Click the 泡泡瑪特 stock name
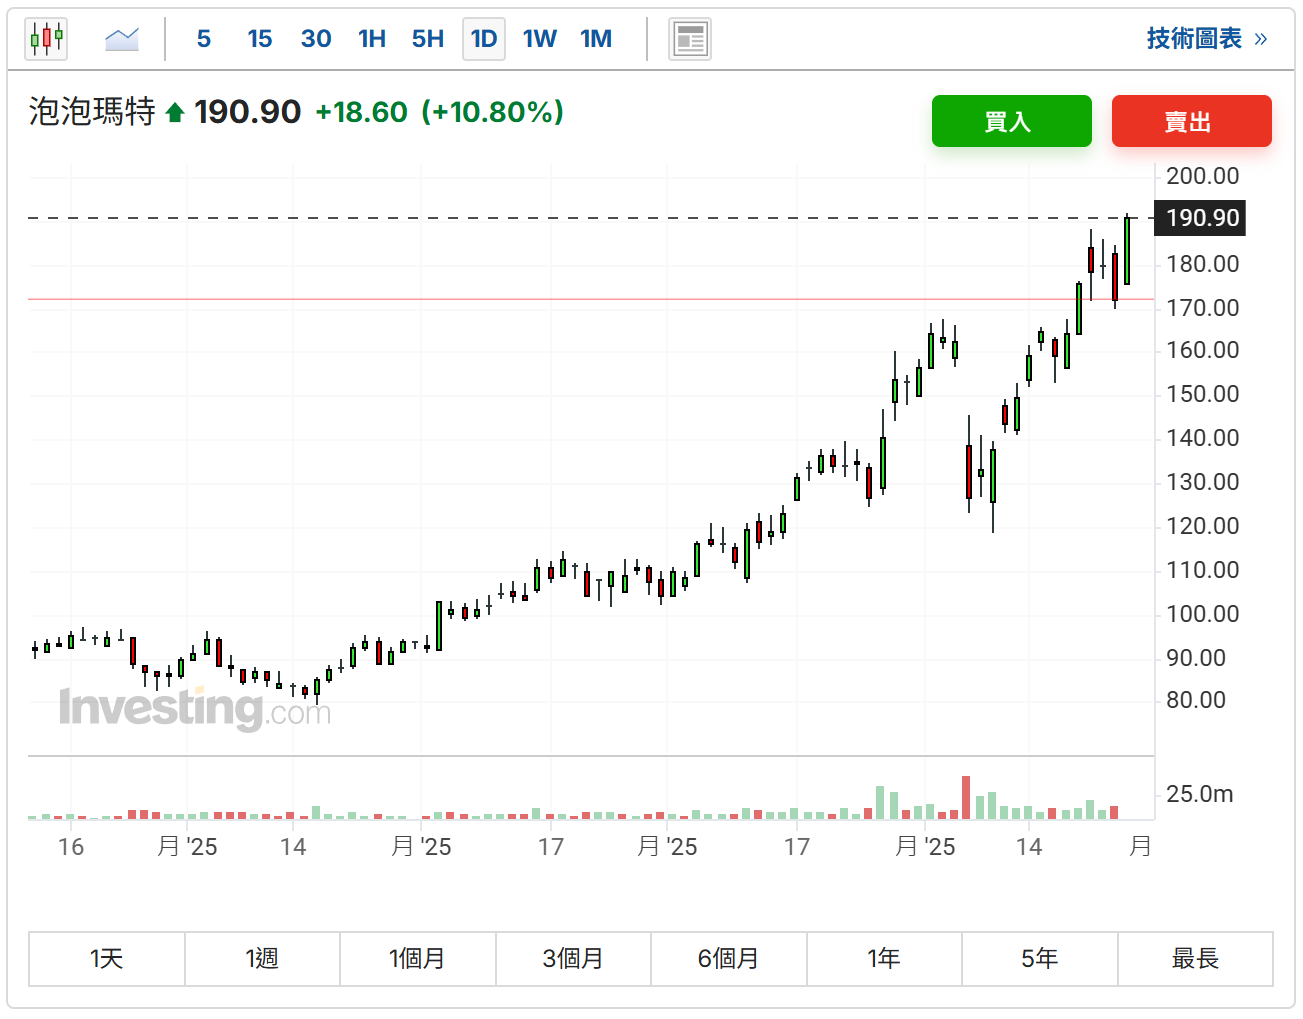This screenshot has height=1019, width=1303. pos(92,111)
